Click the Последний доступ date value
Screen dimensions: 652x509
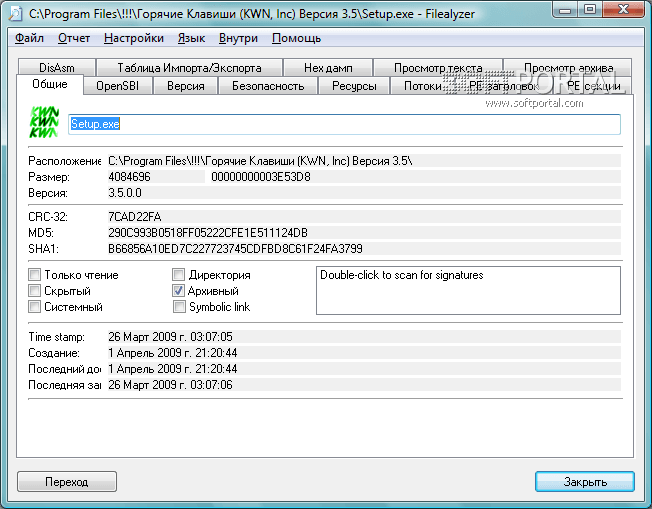tap(364, 369)
